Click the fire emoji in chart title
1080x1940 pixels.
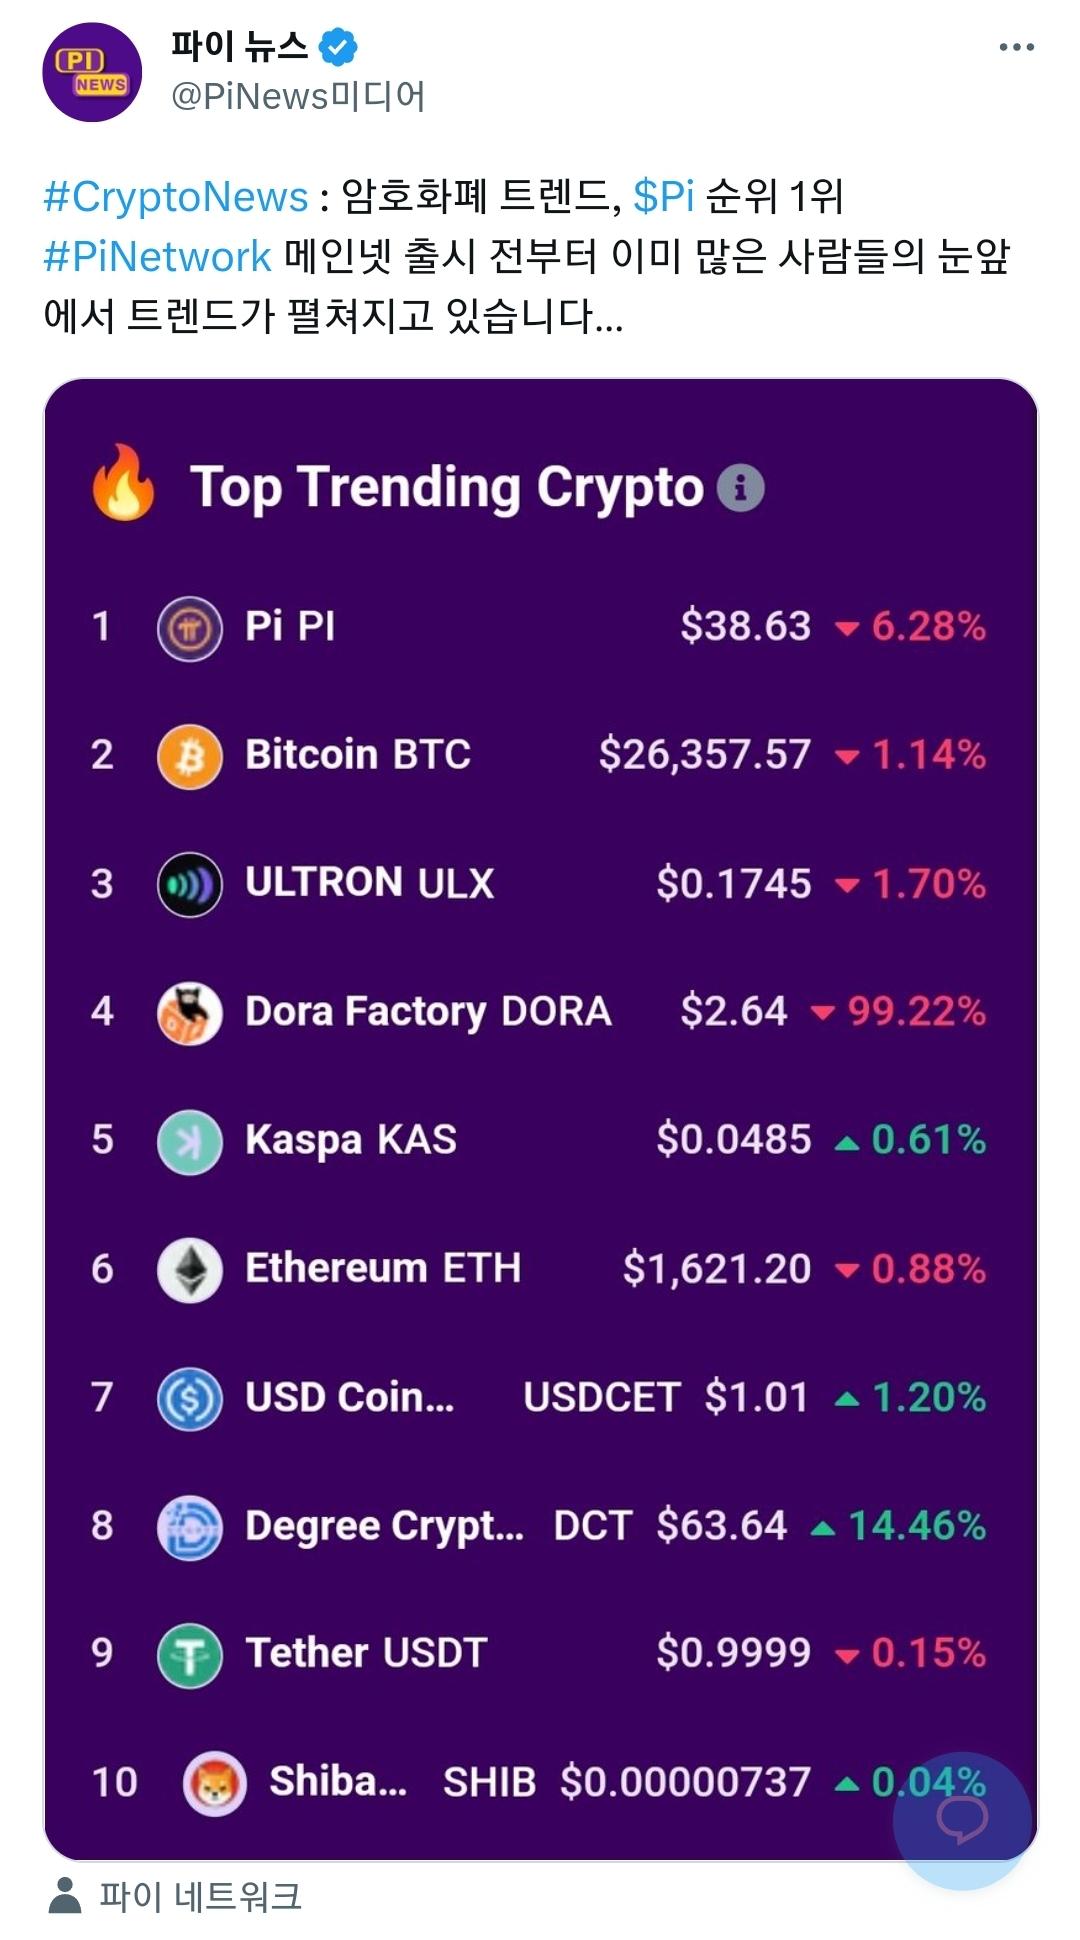[x=124, y=483]
